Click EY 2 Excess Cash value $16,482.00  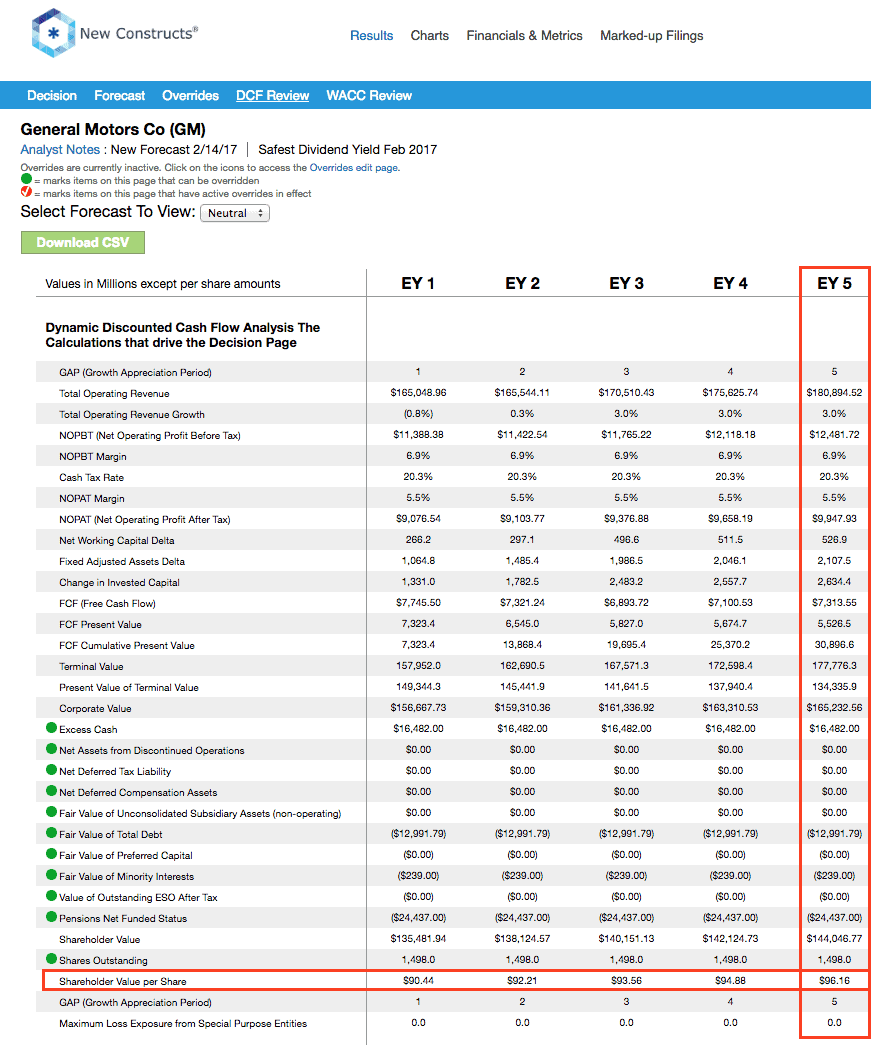522,728
